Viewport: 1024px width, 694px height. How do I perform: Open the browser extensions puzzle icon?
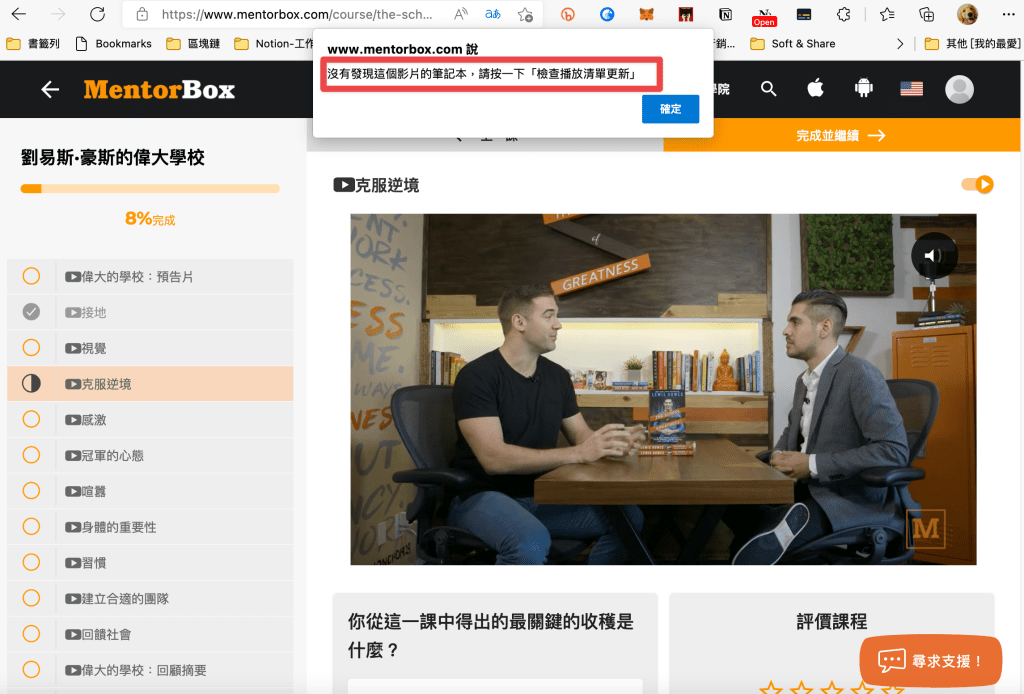(843, 14)
